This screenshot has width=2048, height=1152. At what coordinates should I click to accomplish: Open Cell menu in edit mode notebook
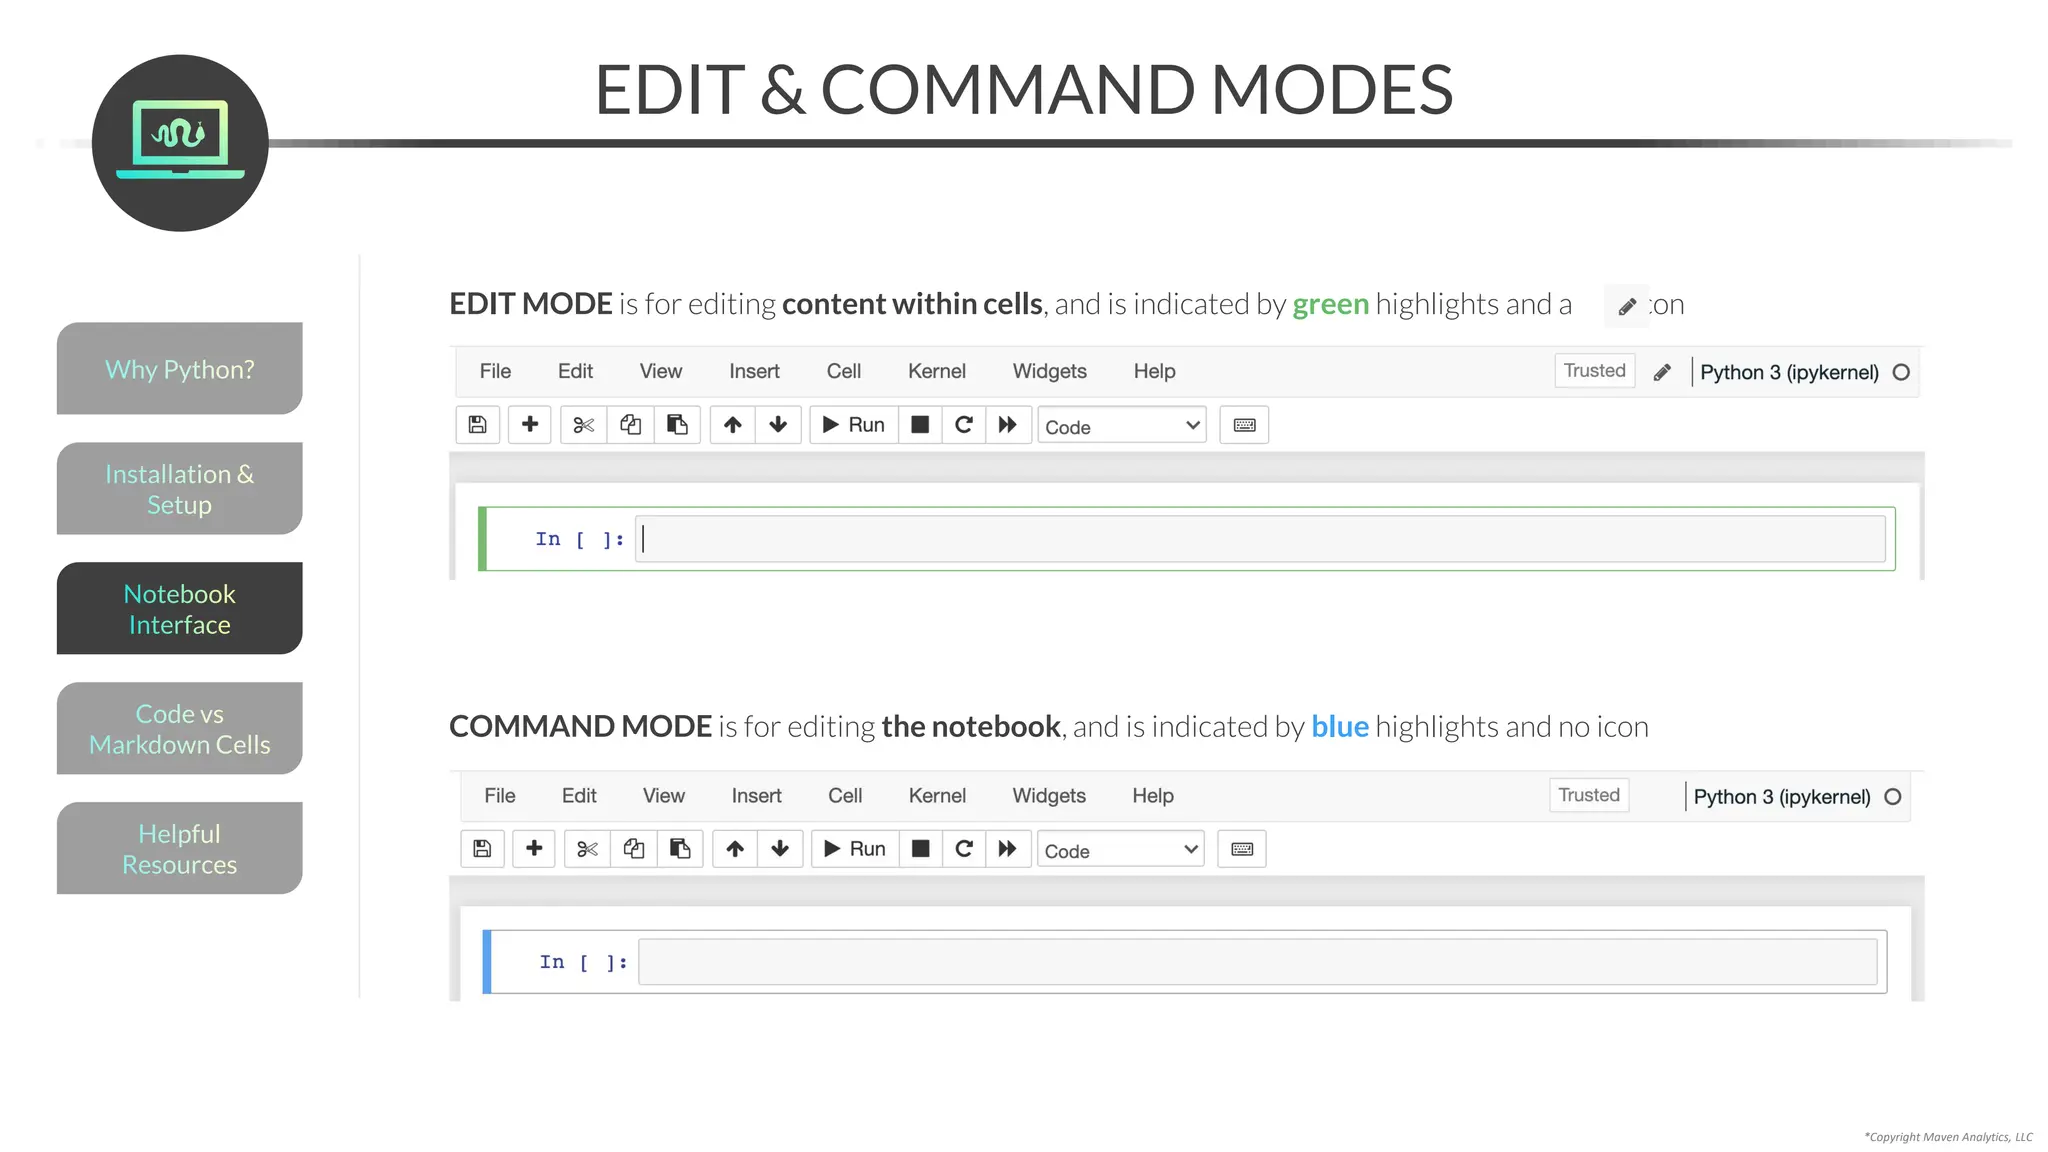pyautogui.click(x=844, y=371)
